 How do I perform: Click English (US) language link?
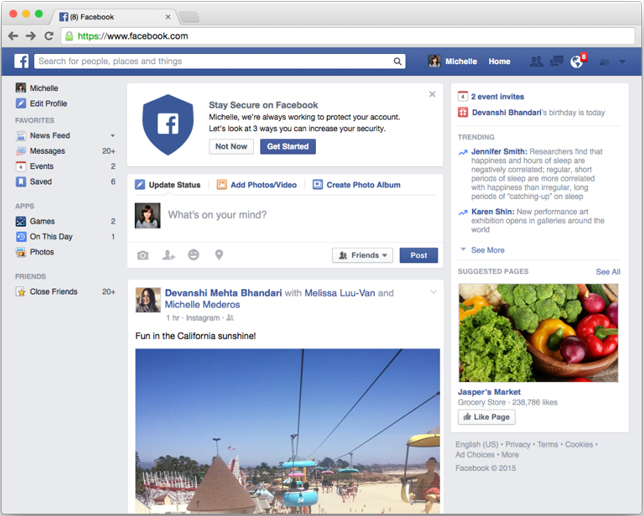tap(476, 445)
